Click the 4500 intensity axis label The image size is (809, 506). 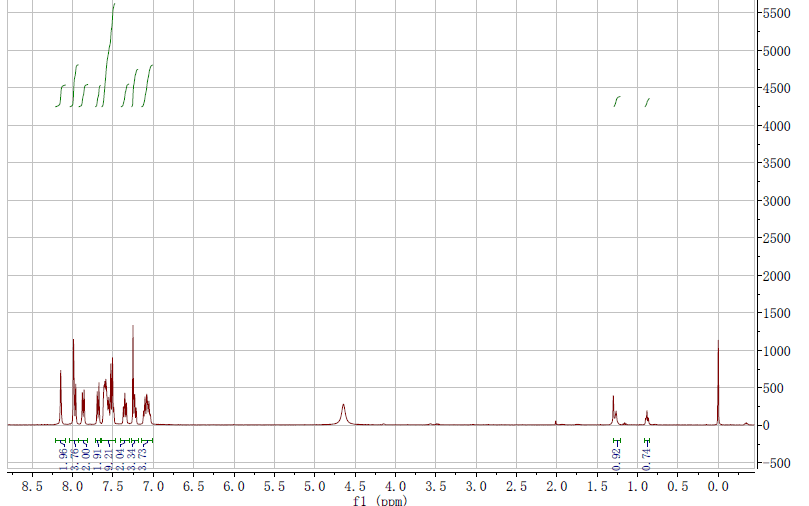[x=776, y=88]
